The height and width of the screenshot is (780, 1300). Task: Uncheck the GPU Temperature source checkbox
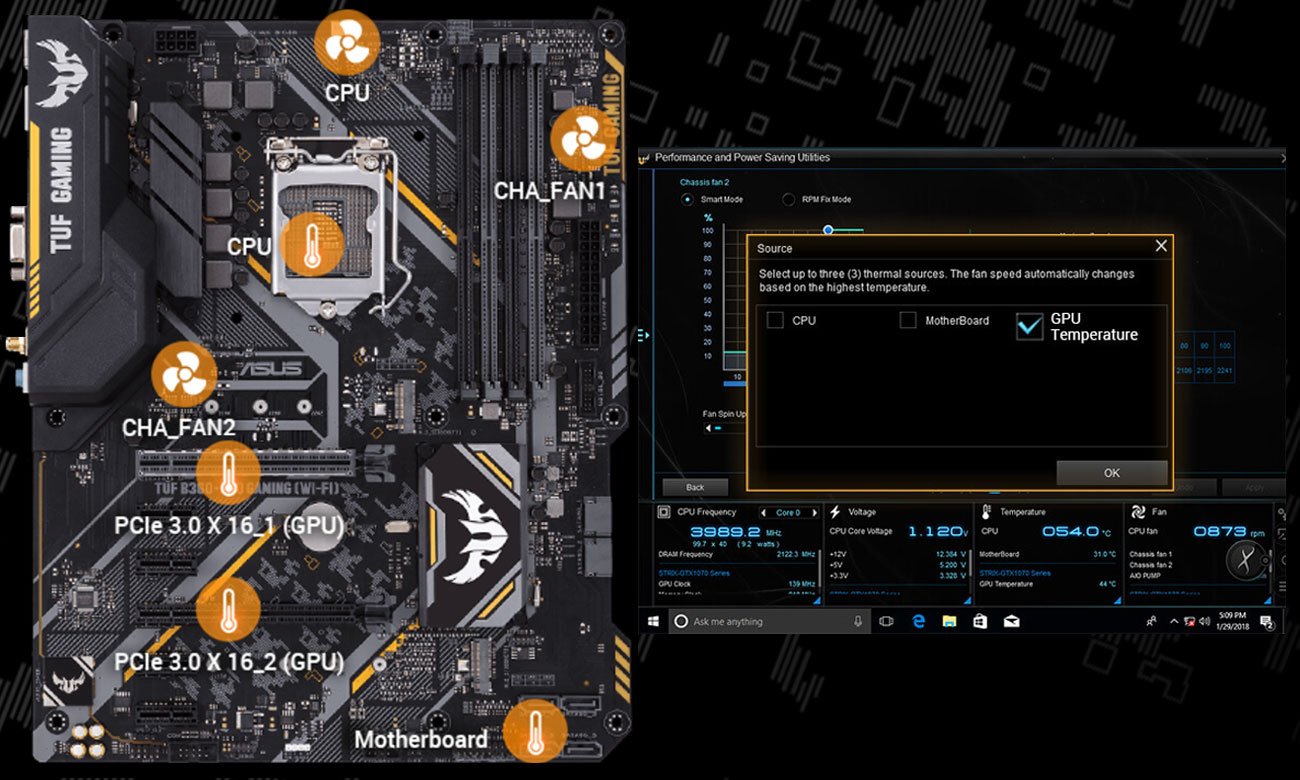tap(1029, 326)
